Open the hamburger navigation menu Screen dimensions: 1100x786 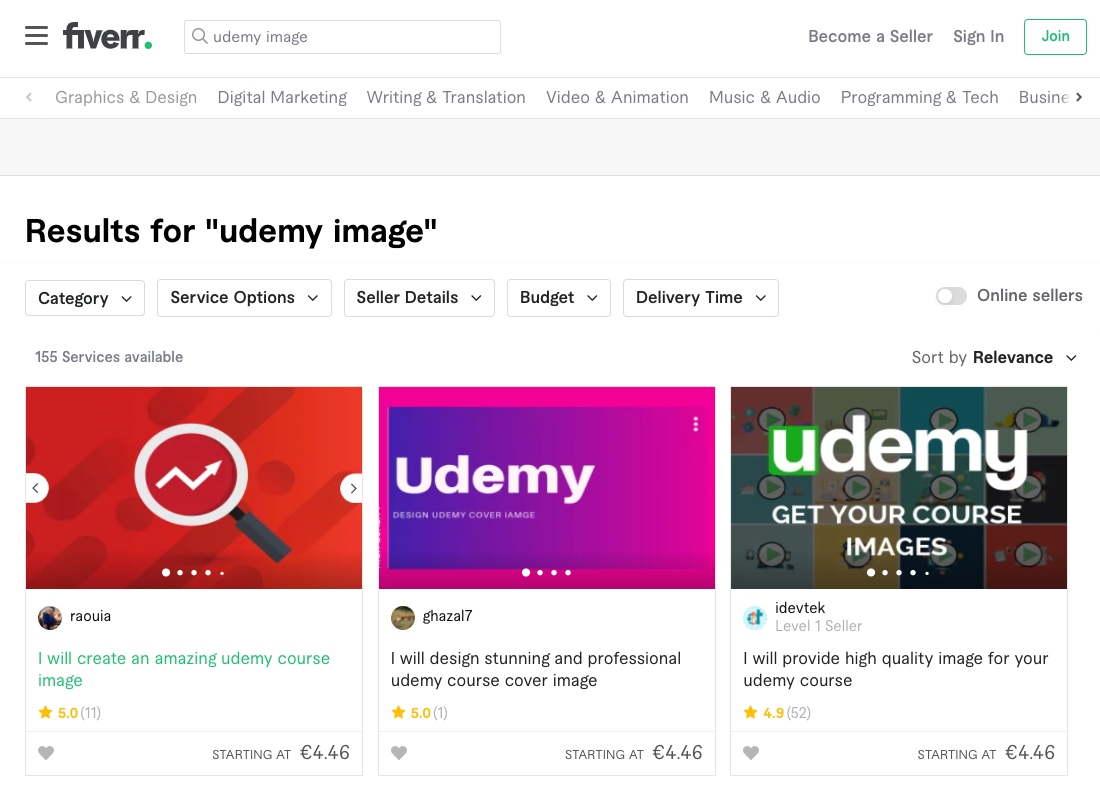tap(36, 36)
